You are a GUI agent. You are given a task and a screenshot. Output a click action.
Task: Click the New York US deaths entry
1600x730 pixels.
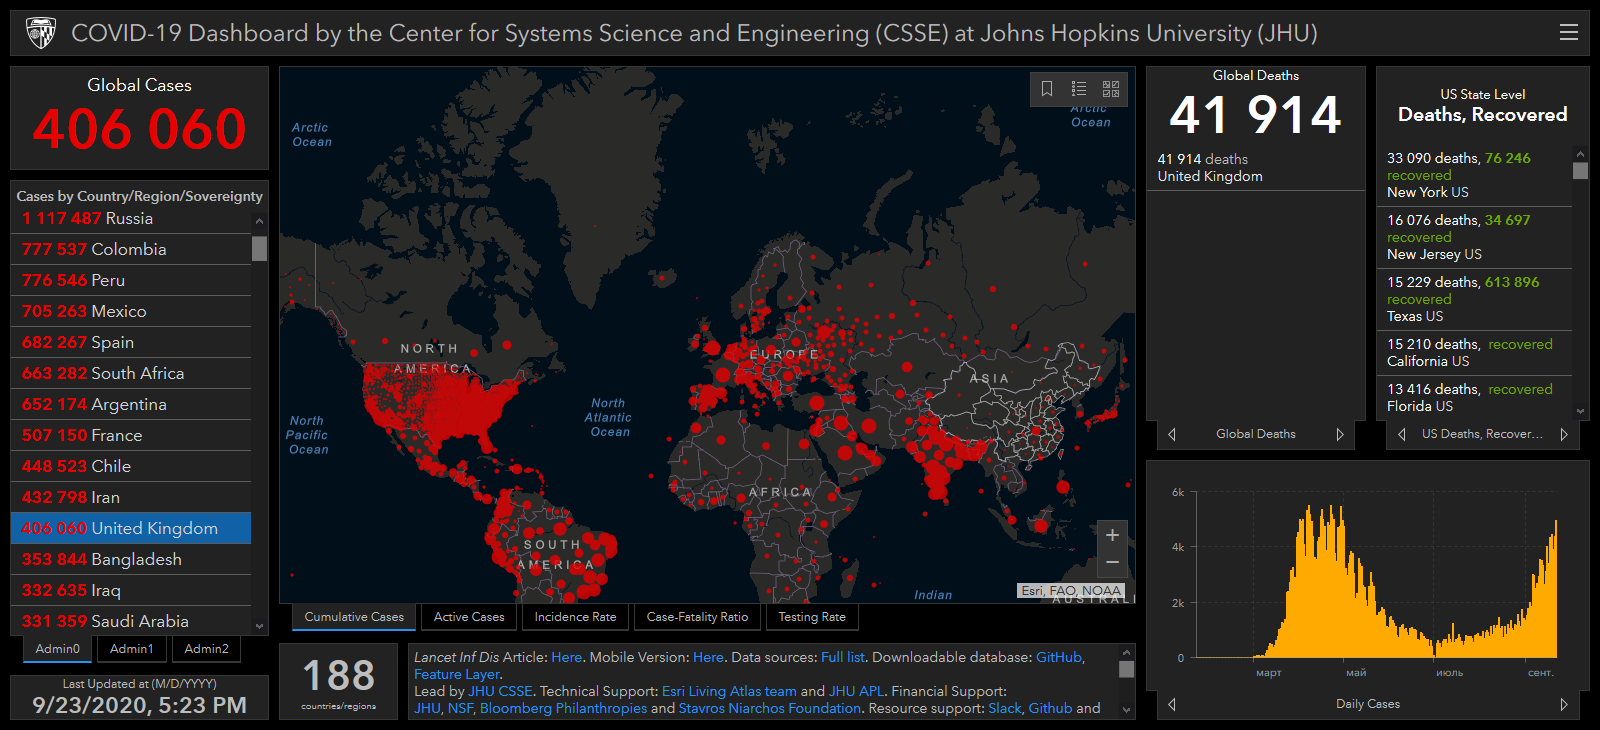1475,175
